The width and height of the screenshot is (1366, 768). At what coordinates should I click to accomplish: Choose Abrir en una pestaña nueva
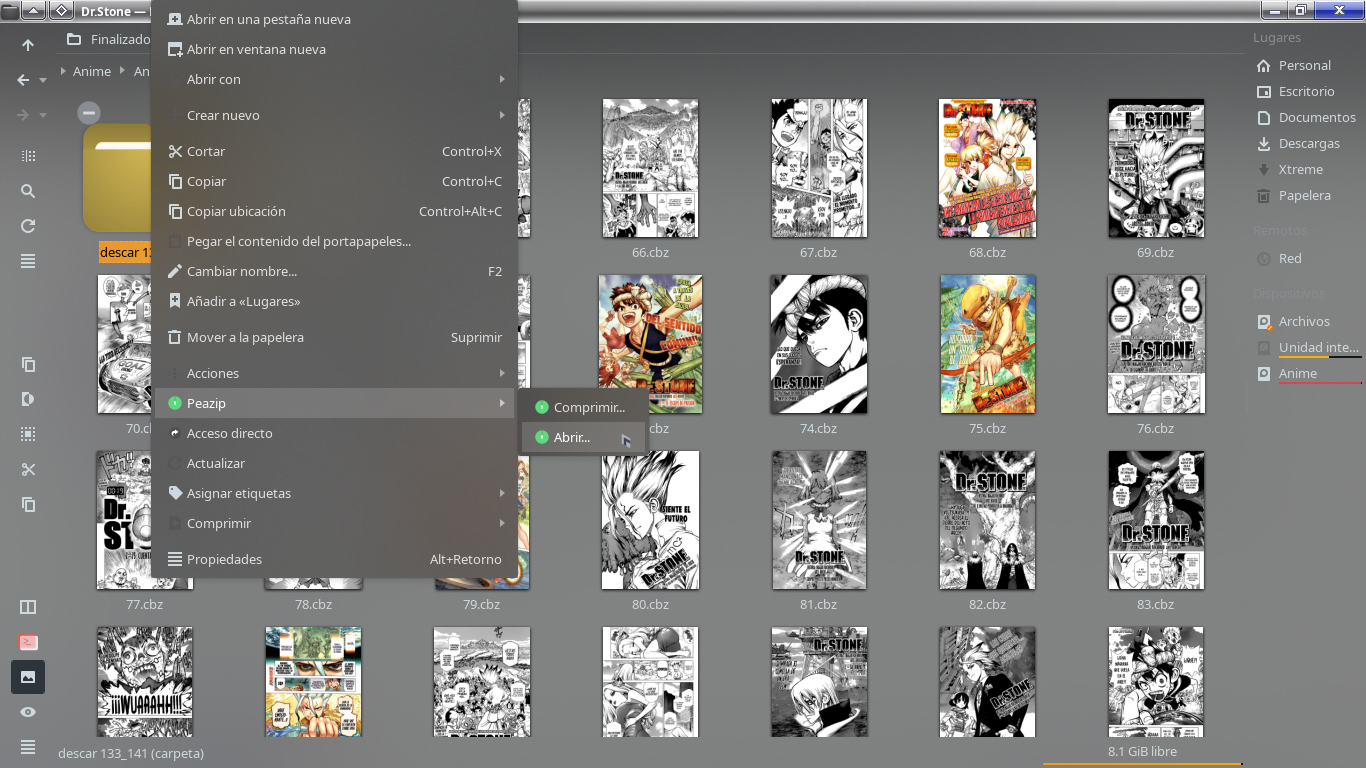tap(335, 19)
